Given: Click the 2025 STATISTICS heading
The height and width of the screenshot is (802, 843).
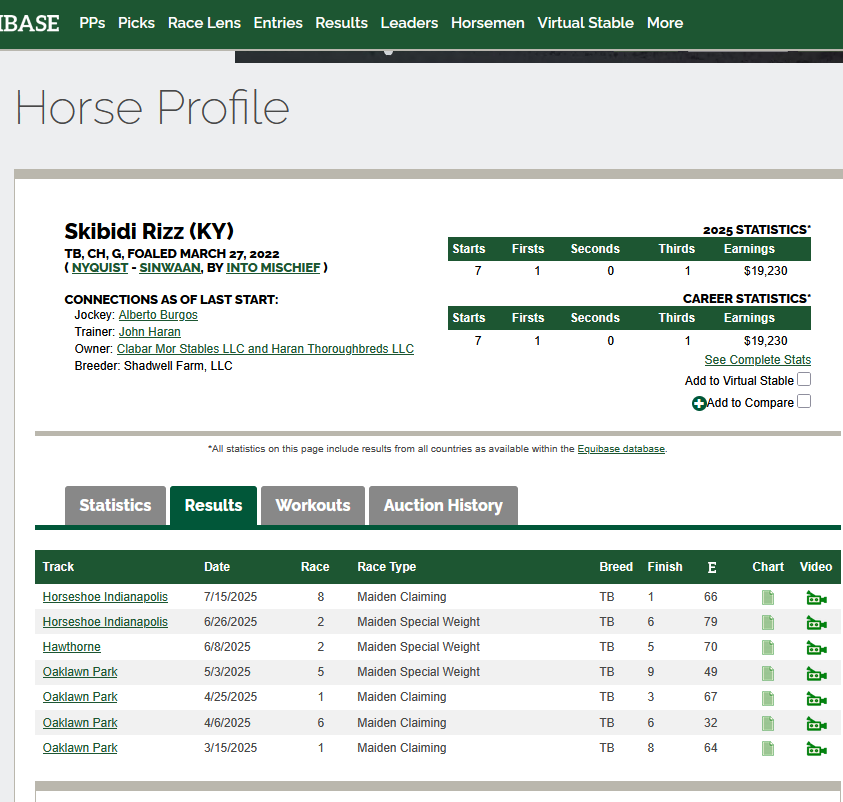Looking at the screenshot, I should pyautogui.click(x=757, y=230).
